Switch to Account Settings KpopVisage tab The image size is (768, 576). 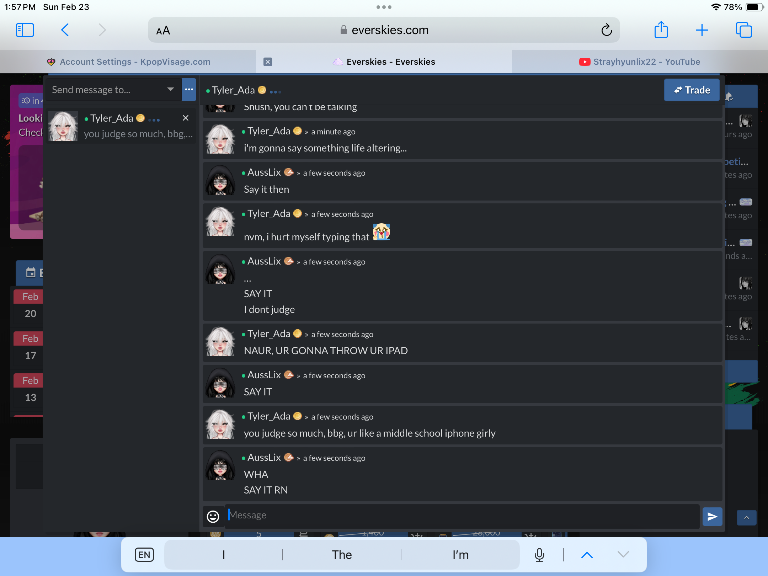click(128, 62)
